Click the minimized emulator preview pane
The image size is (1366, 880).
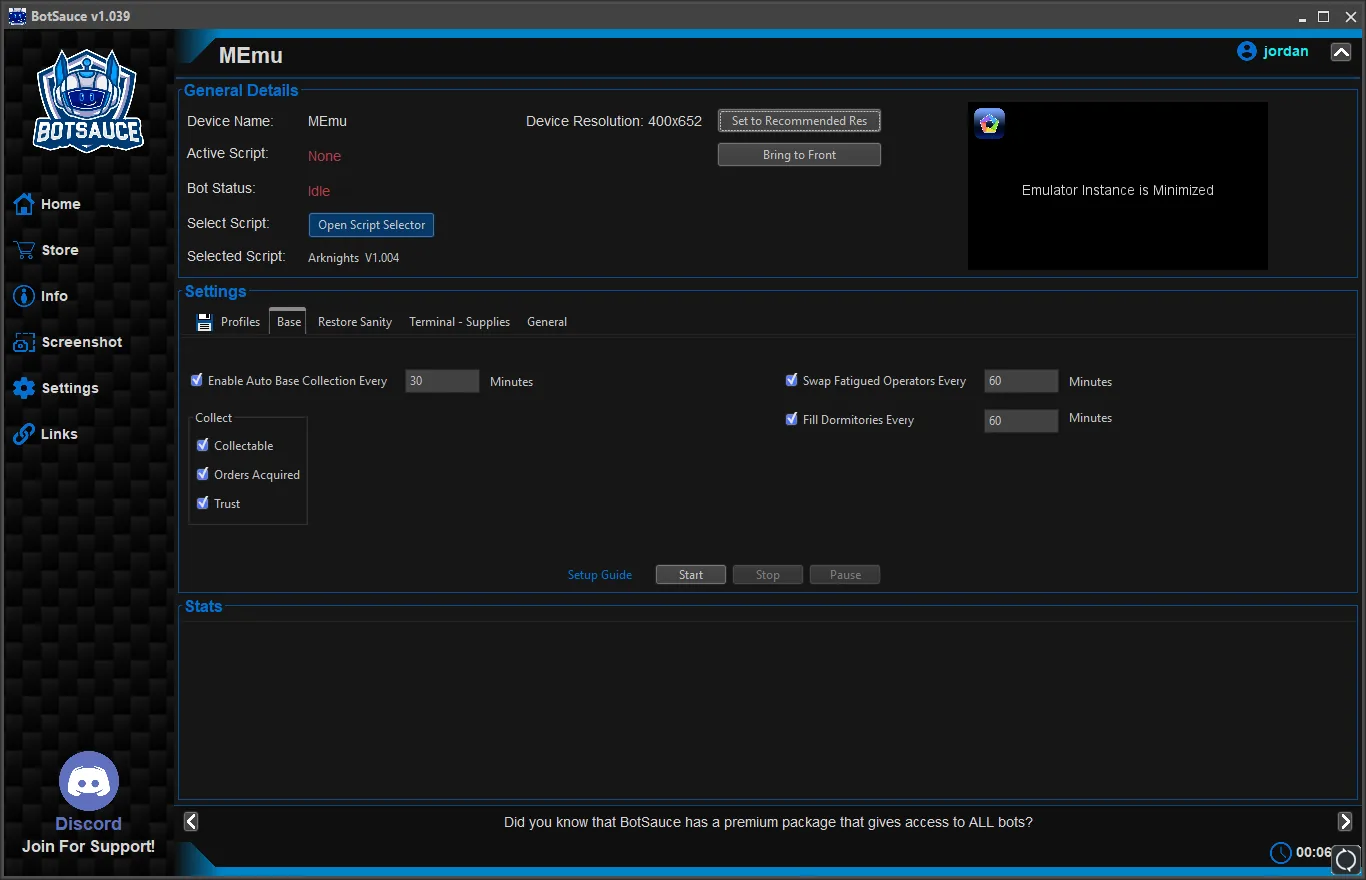point(1118,186)
